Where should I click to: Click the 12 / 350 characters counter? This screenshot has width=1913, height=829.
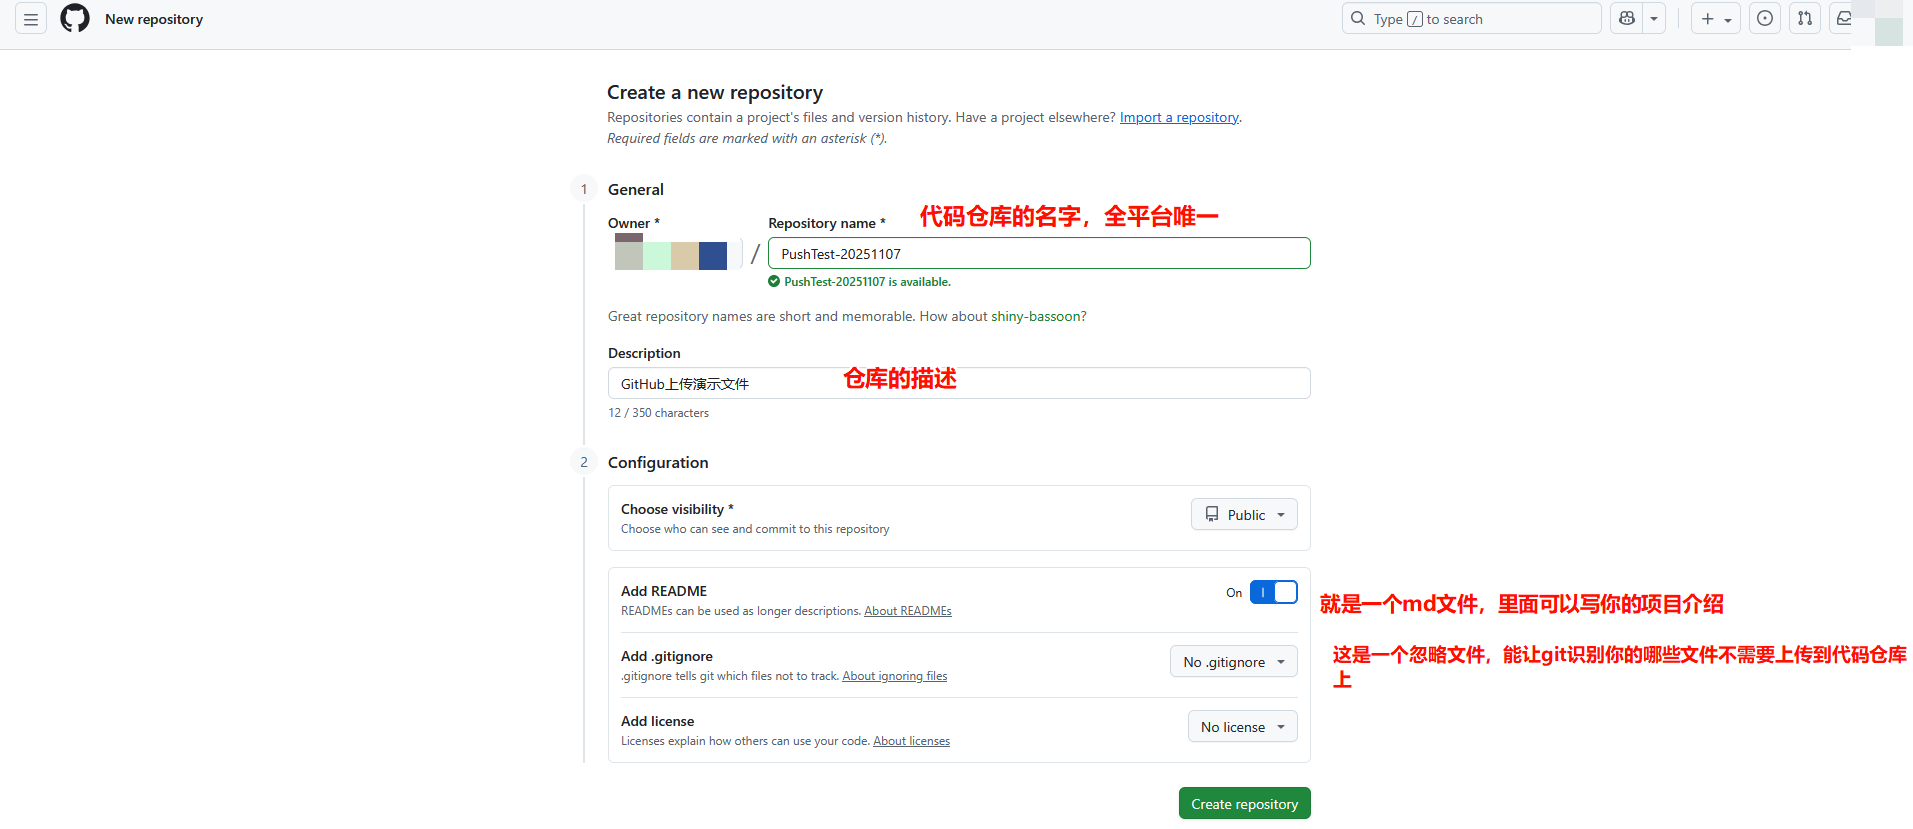(658, 413)
